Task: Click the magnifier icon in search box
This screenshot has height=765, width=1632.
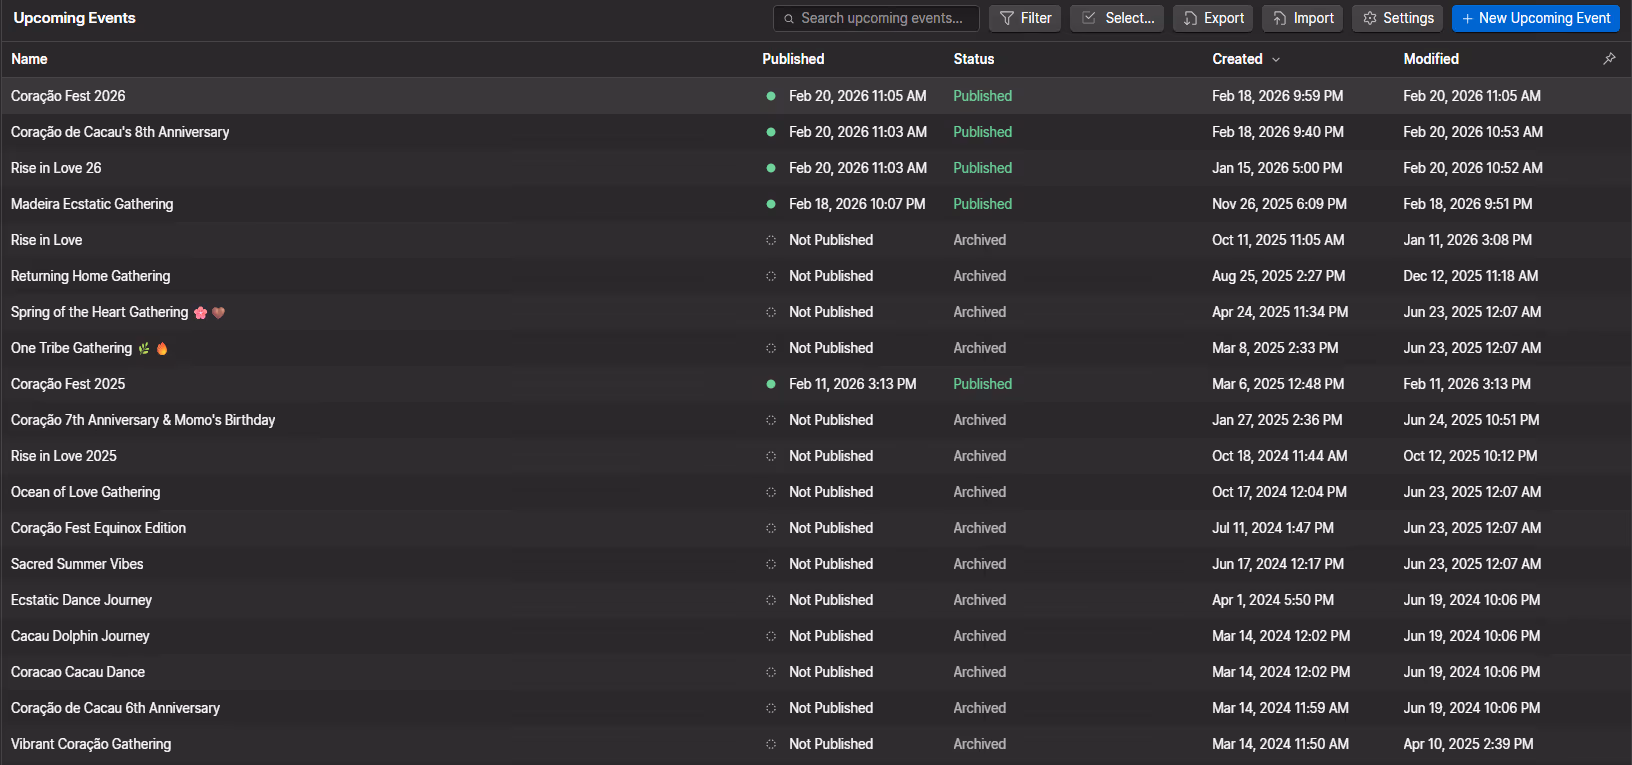Action: [x=789, y=18]
